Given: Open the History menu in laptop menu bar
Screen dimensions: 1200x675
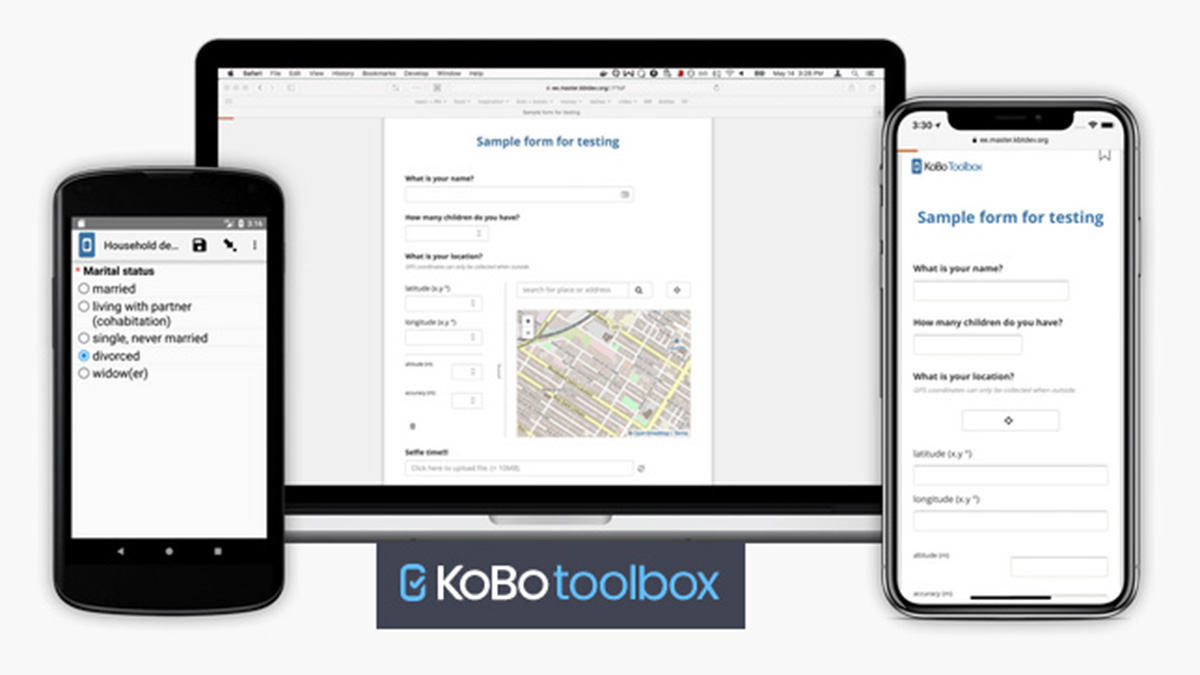Looking at the screenshot, I should pos(343,73).
